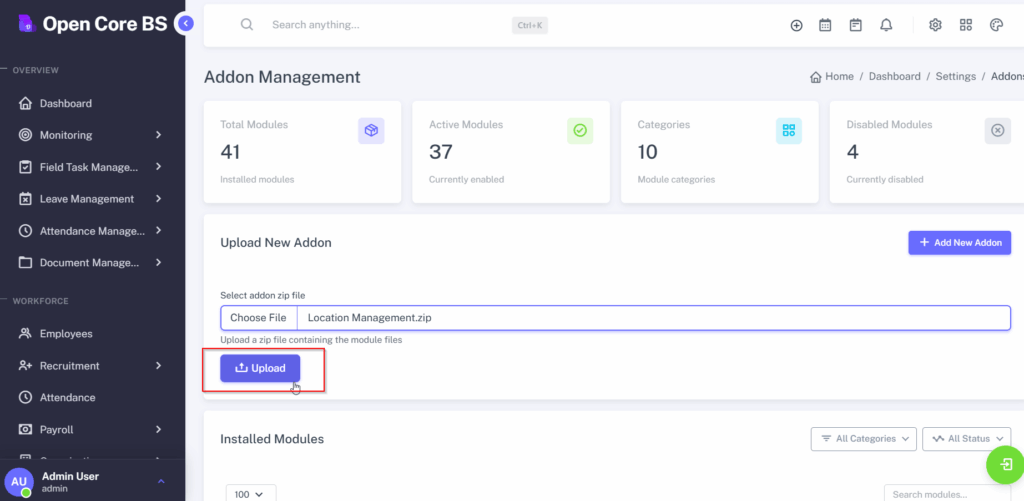This screenshot has height=501, width=1024.
Task: Open Dashboard from the sidebar
Action: (x=66, y=103)
